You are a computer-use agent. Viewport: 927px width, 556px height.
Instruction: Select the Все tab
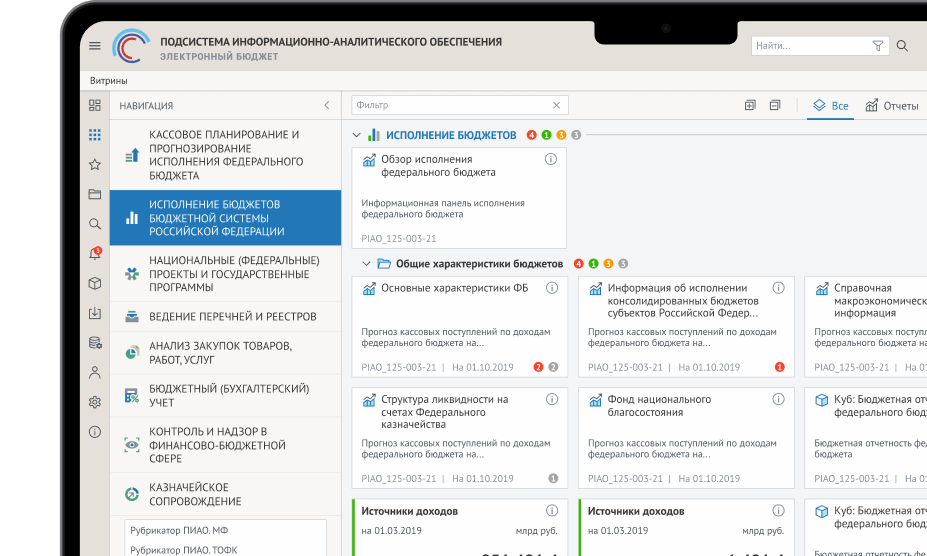830,106
